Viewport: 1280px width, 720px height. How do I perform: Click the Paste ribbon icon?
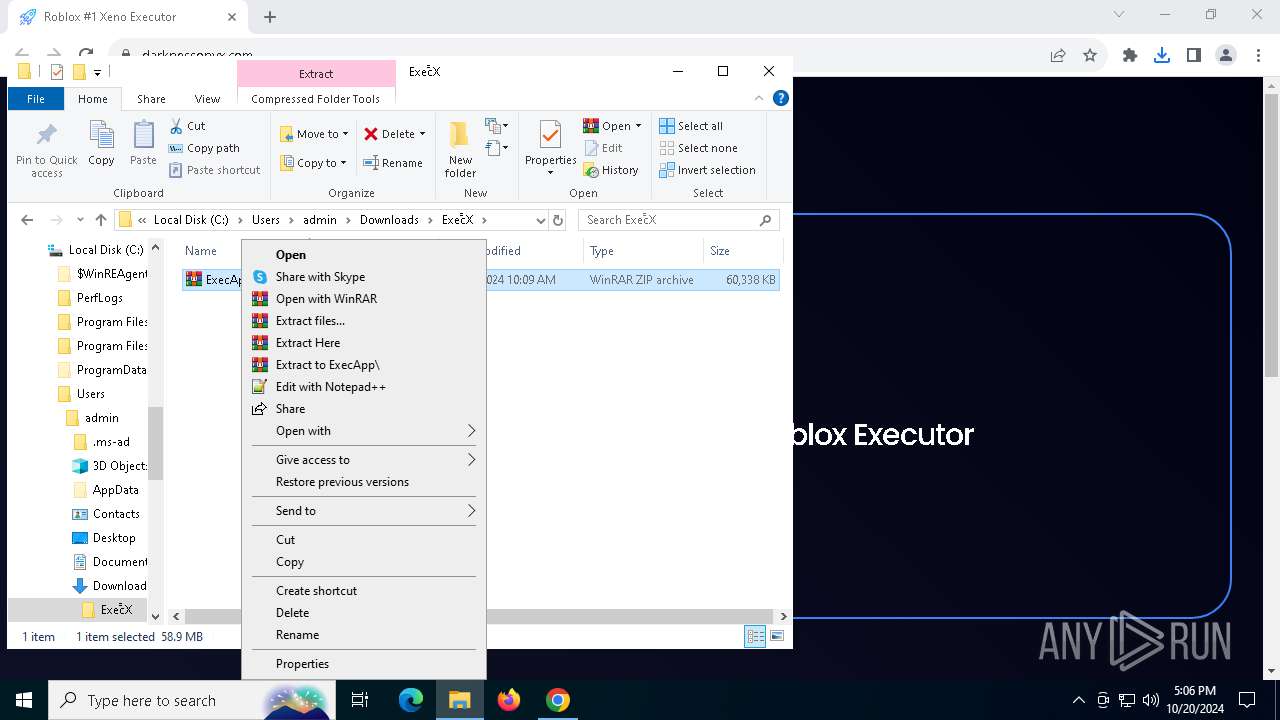[143, 143]
